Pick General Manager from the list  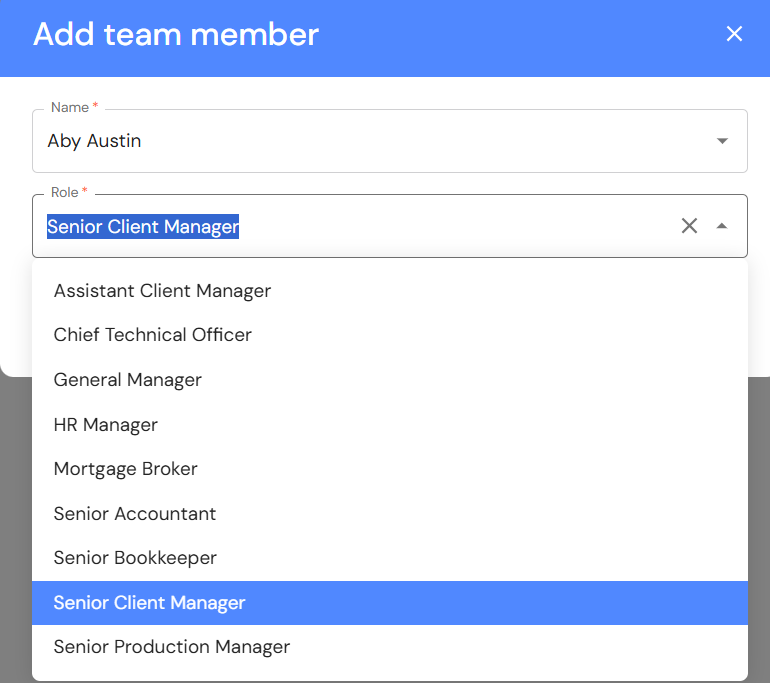coord(127,380)
